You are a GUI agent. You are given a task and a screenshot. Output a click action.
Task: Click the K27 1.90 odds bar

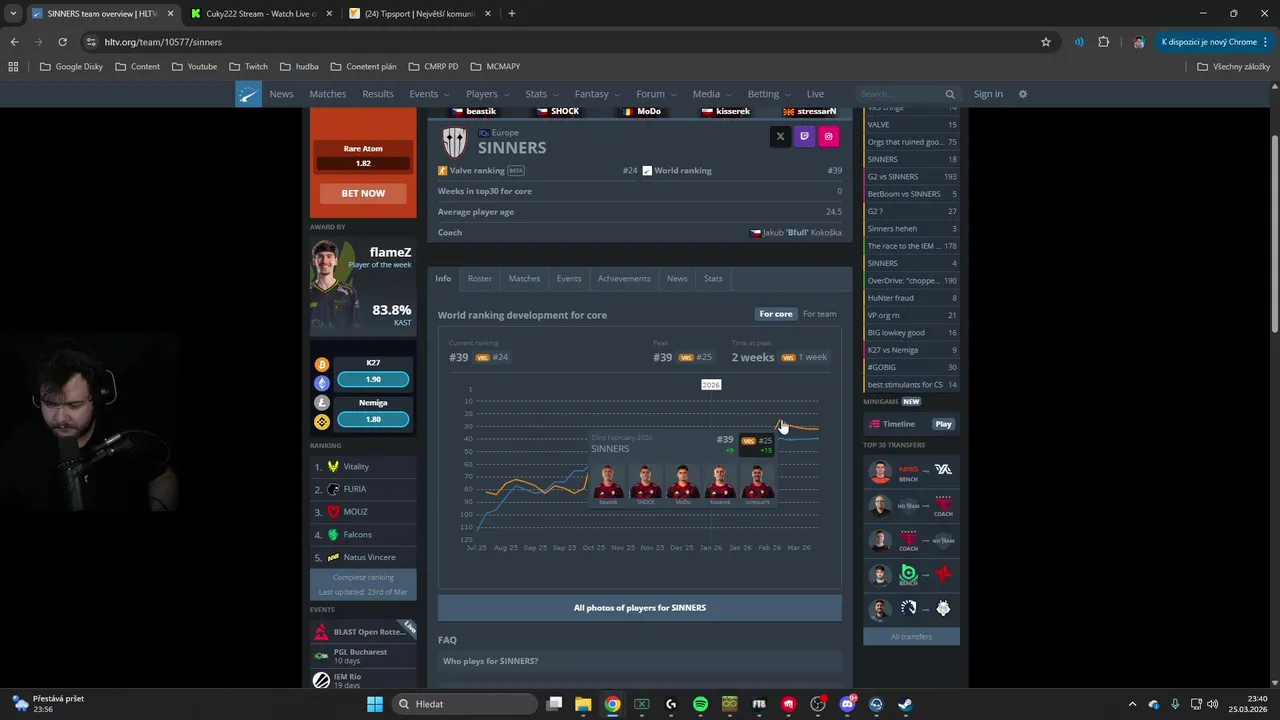pos(373,379)
